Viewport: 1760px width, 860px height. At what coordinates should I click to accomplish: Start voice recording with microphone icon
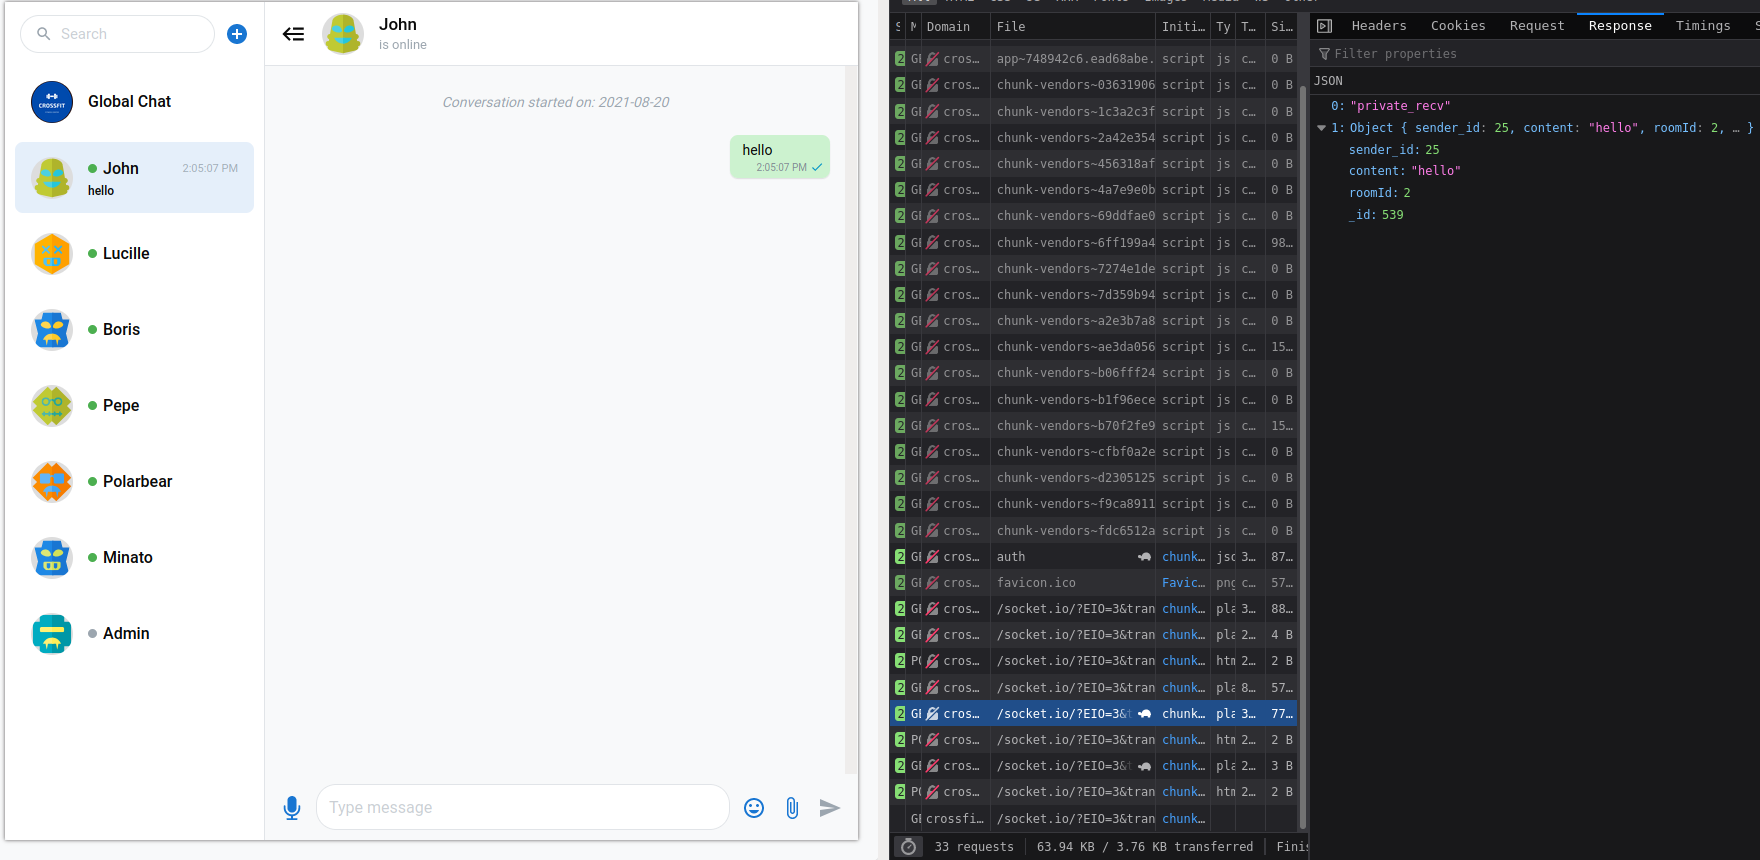[x=292, y=808]
